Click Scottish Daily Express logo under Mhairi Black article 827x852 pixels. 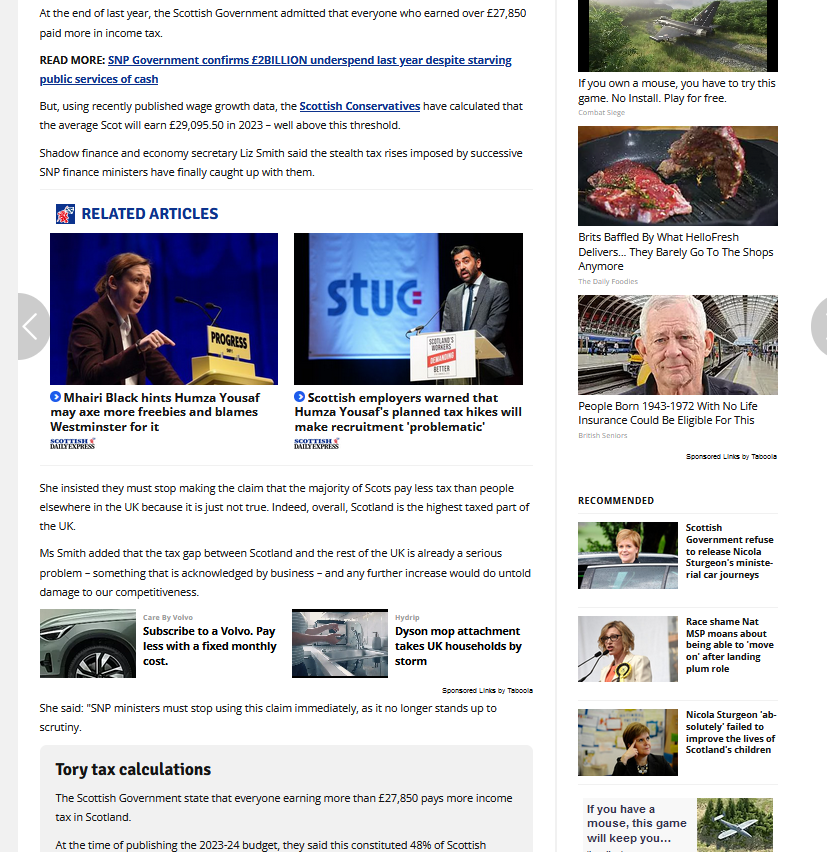pyautogui.click(x=73, y=443)
